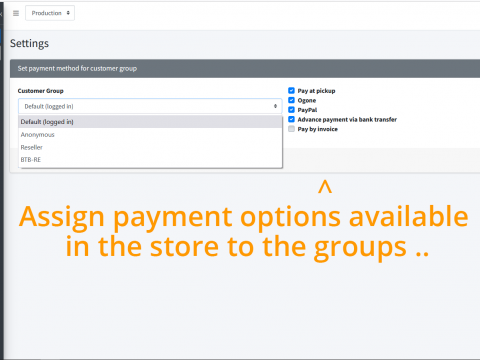Open the Production environment dropdown
The height and width of the screenshot is (360, 480).
(50, 13)
